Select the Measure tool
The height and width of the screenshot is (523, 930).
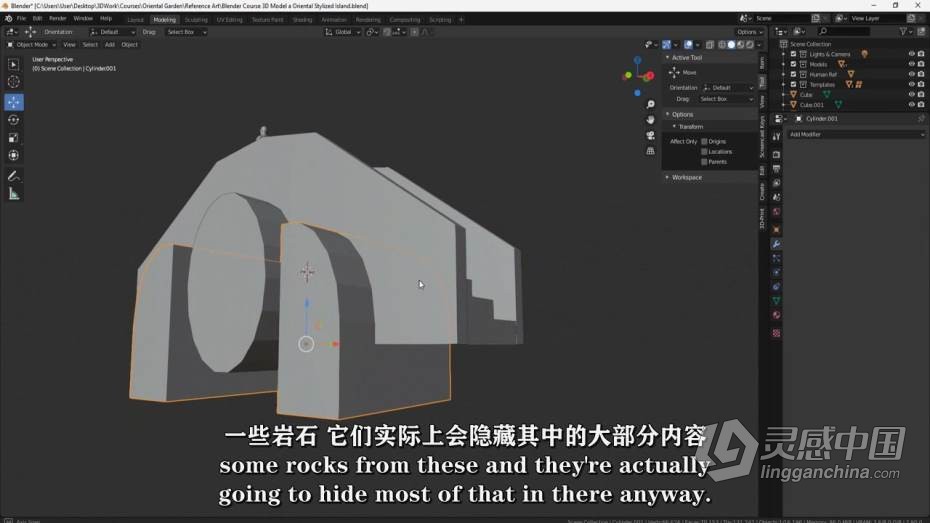(14, 194)
